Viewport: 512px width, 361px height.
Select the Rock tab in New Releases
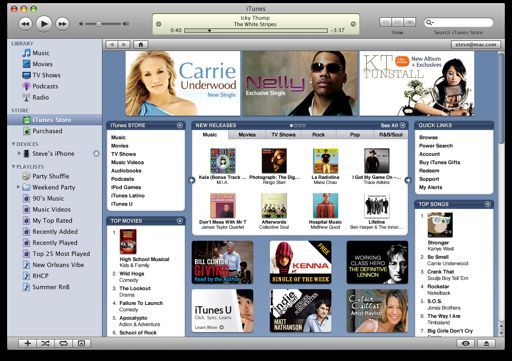pos(318,135)
